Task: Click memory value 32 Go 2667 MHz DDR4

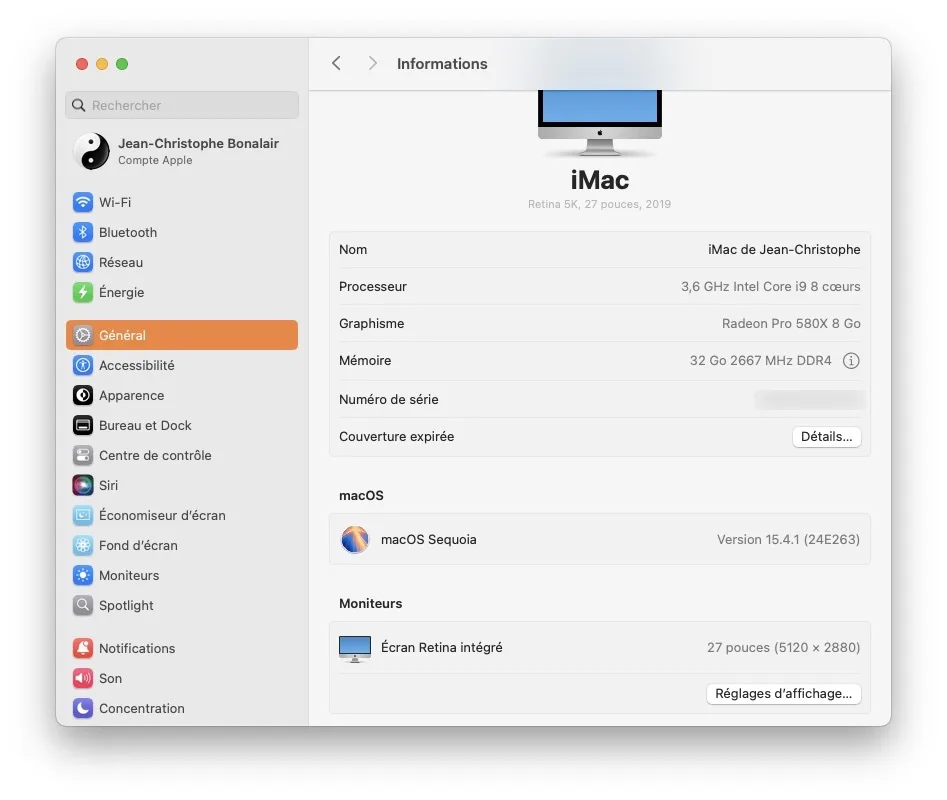Action: coord(760,361)
